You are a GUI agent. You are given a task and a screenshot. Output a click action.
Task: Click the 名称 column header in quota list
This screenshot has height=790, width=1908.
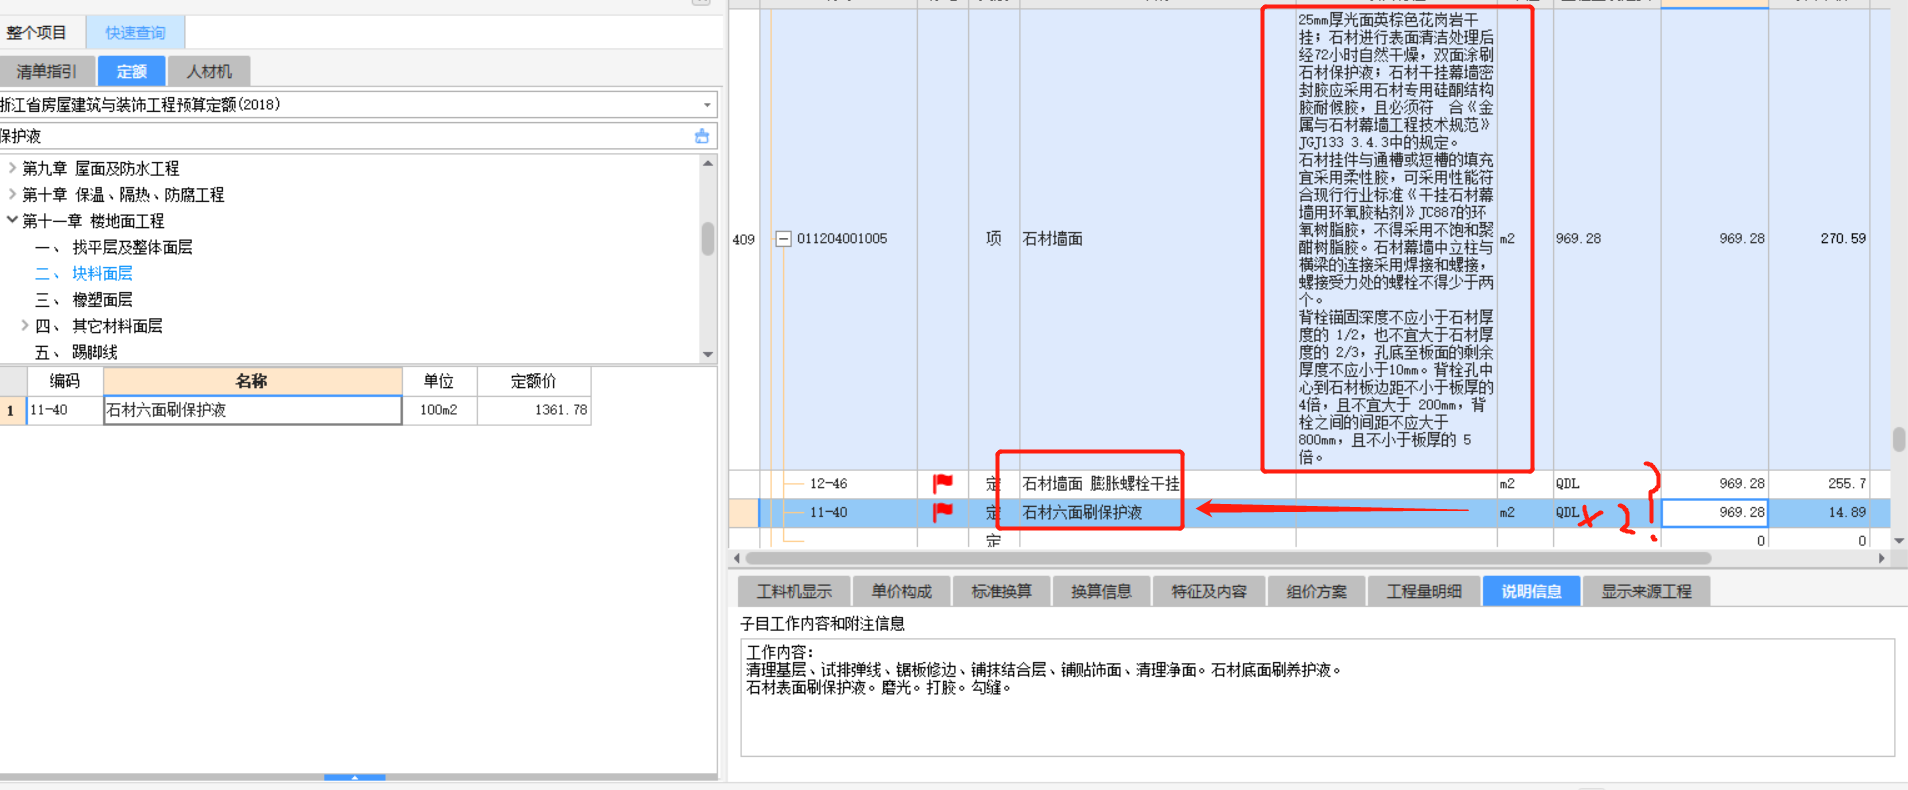tap(252, 381)
